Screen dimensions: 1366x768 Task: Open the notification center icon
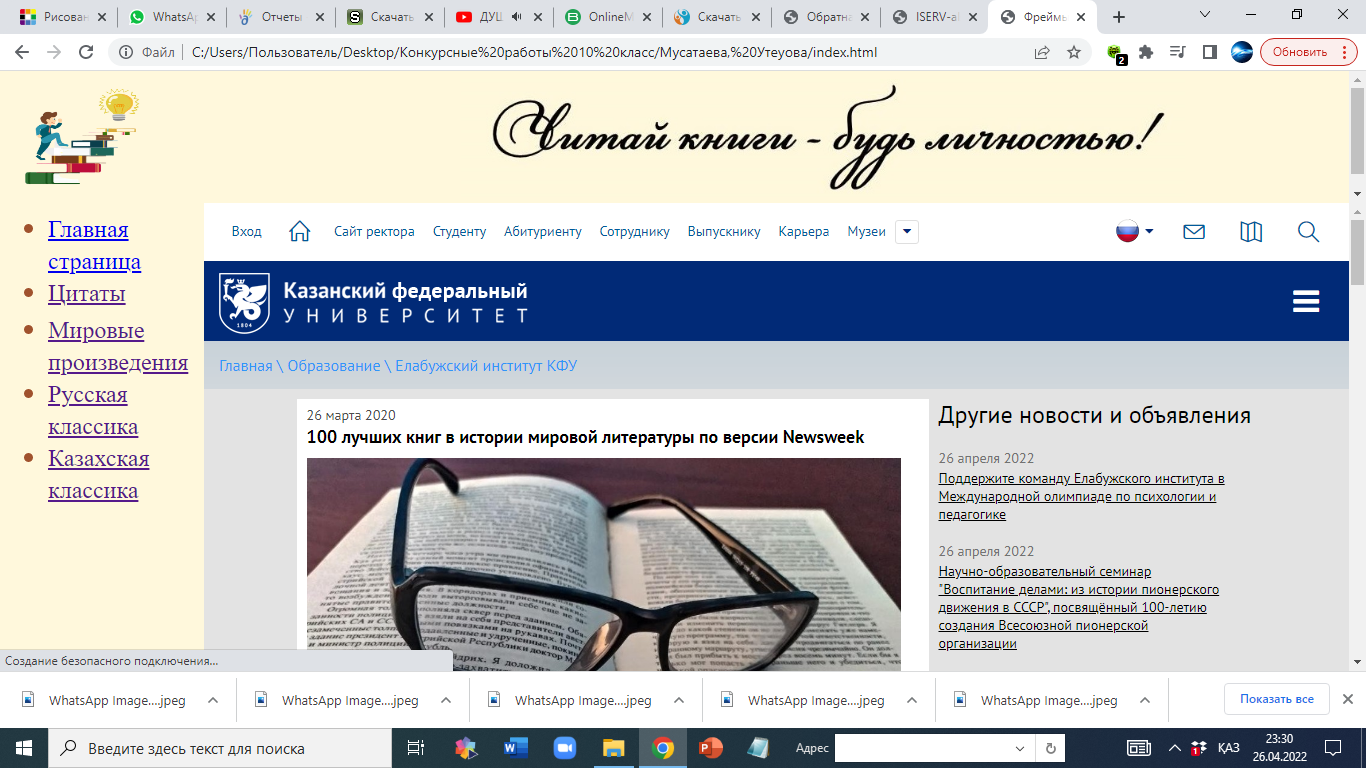1332,747
